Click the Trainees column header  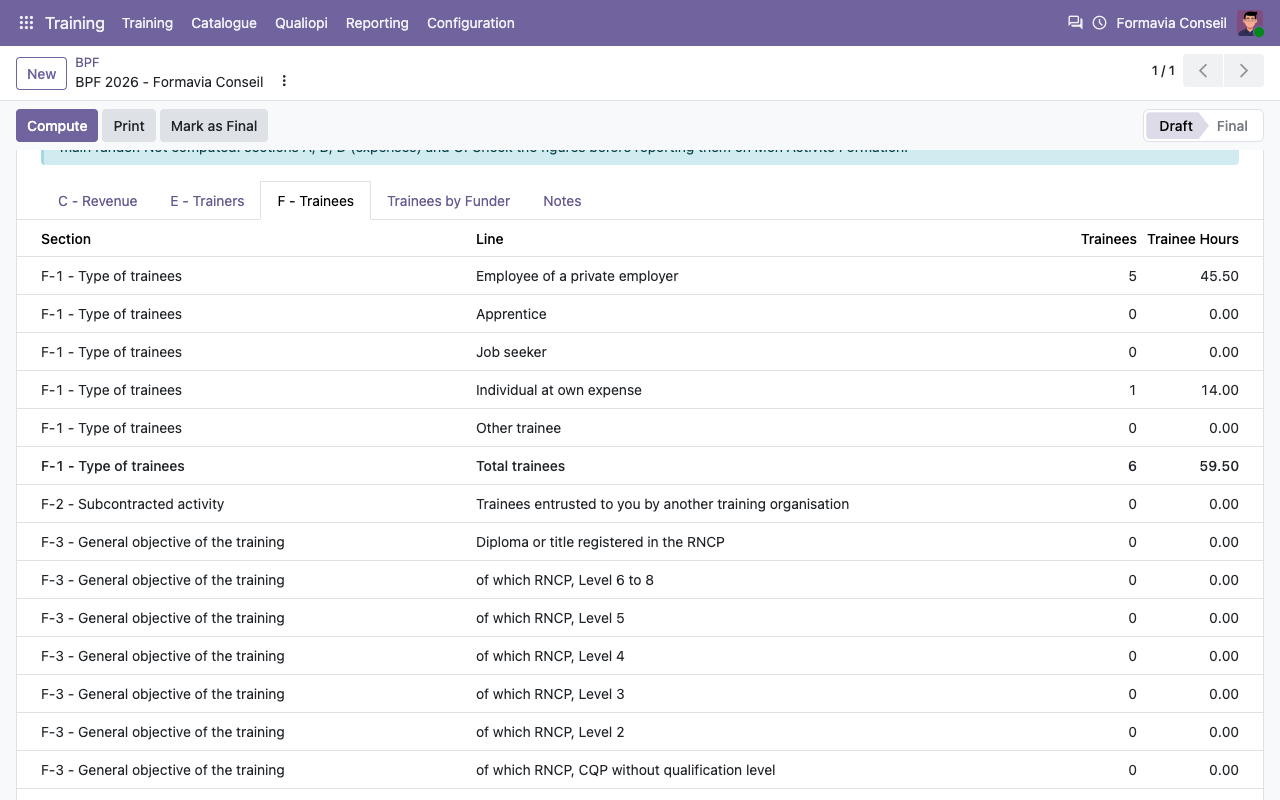pyautogui.click(x=1109, y=239)
